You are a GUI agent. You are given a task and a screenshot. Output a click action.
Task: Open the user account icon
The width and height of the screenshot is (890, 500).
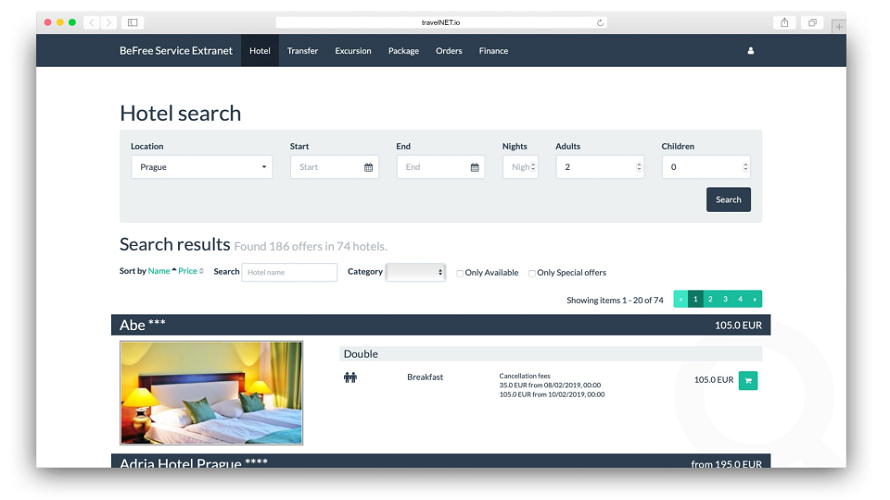pos(750,51)
